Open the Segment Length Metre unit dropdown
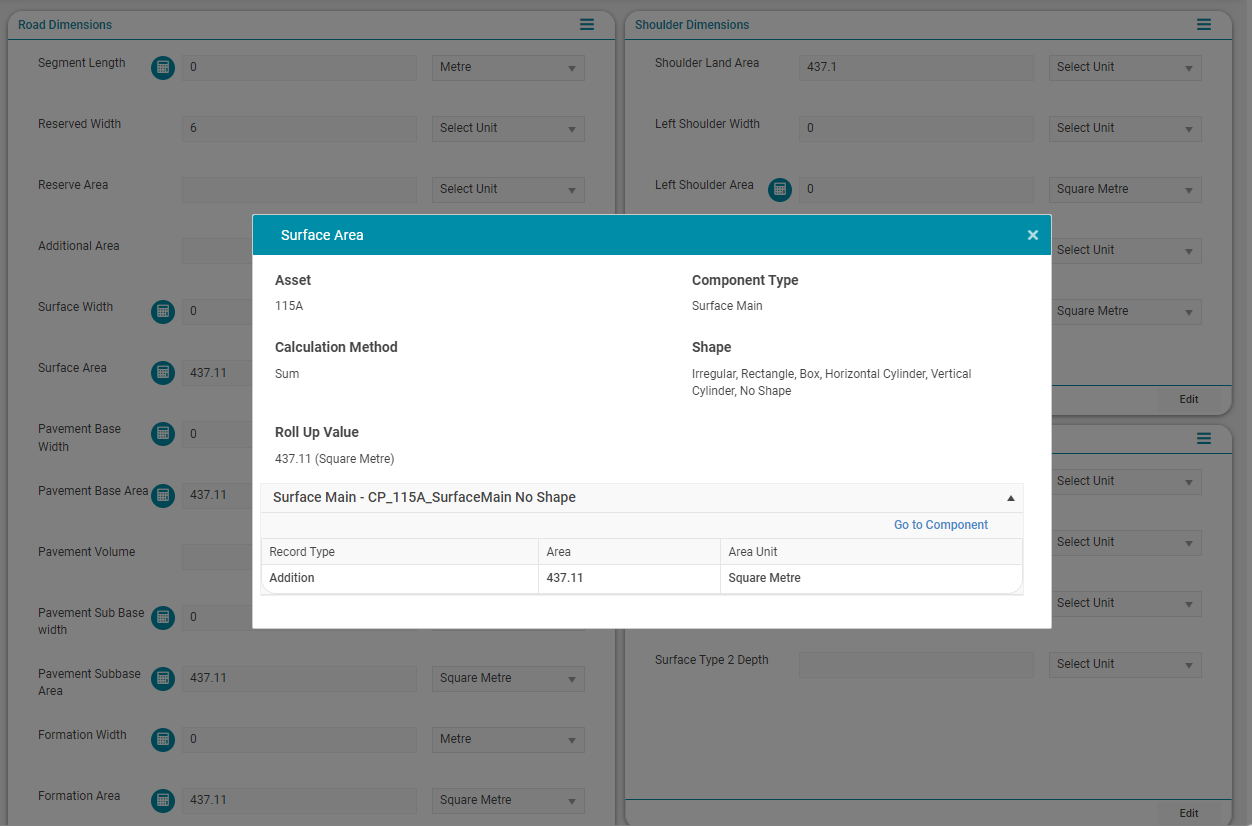1252x826 pixels. coord(508,68)
